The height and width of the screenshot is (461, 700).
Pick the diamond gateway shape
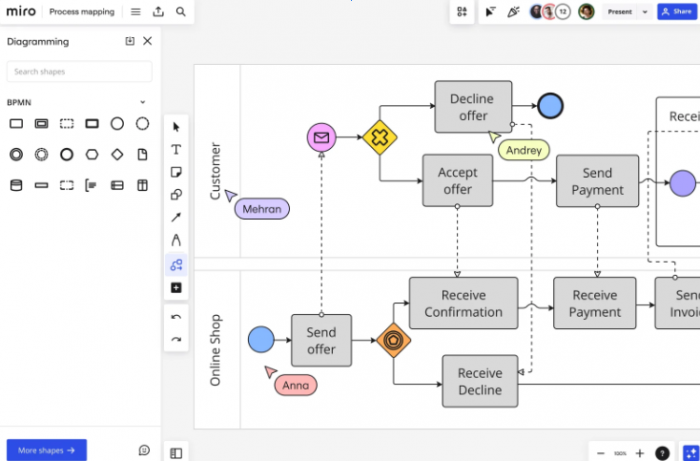point(117,154)
